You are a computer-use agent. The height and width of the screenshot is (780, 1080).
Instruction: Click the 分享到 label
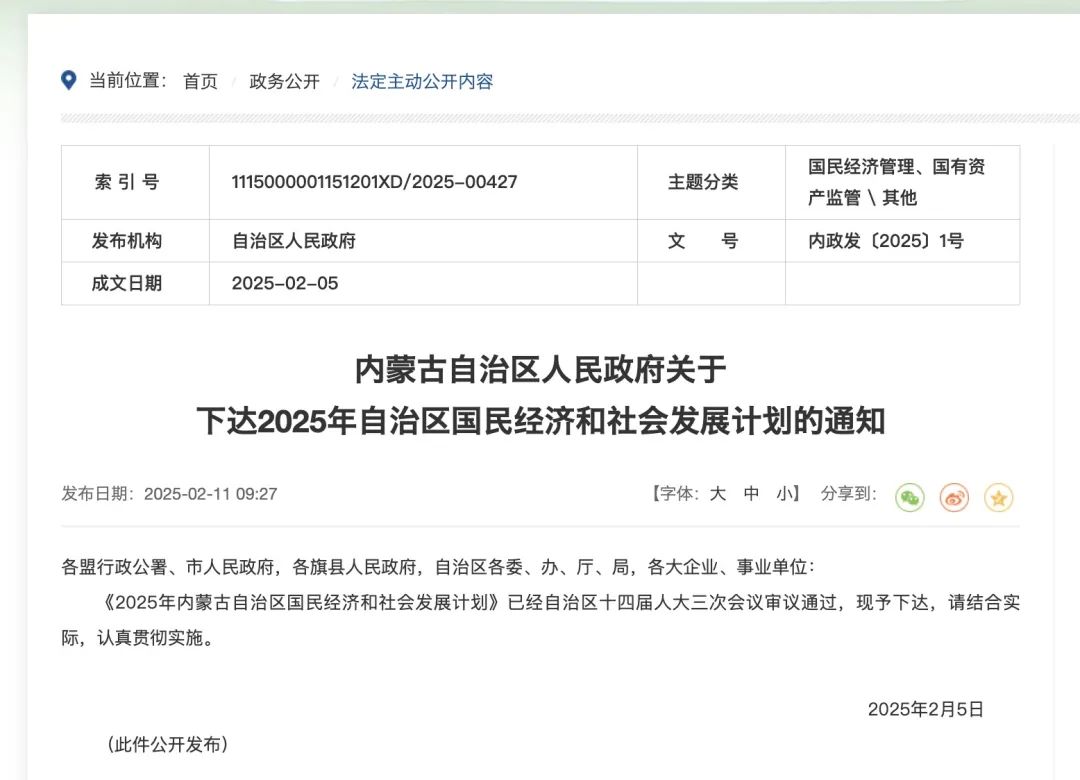click(848, 493)
